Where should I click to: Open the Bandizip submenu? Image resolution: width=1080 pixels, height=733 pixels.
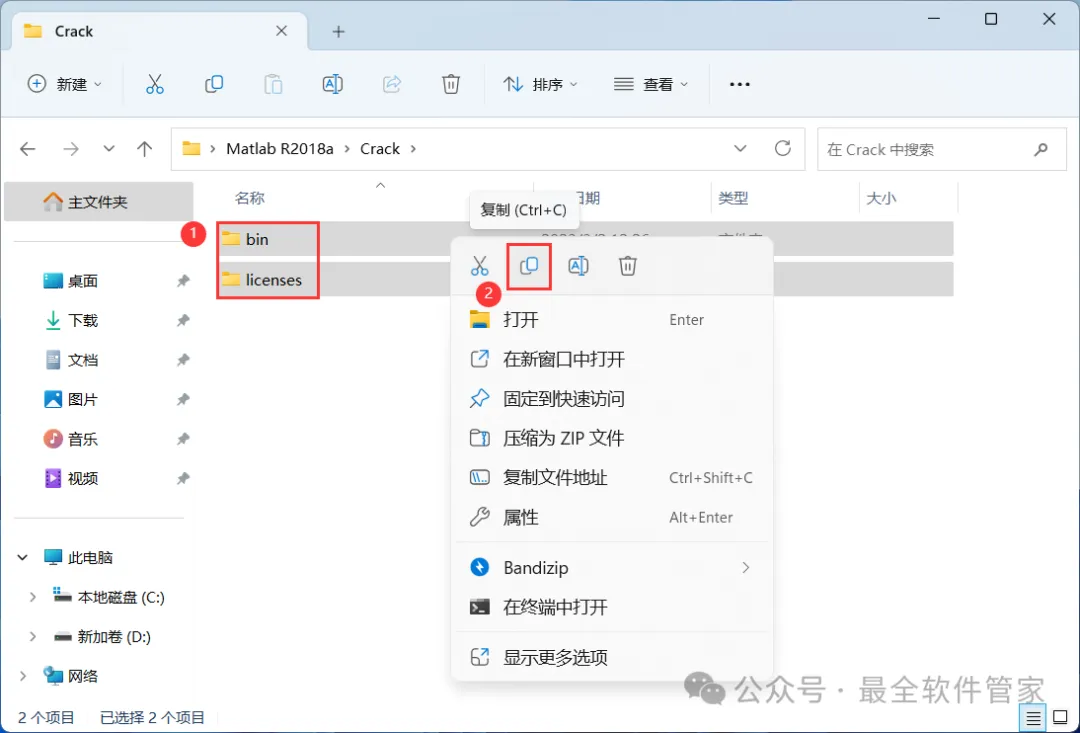[612, 568]
